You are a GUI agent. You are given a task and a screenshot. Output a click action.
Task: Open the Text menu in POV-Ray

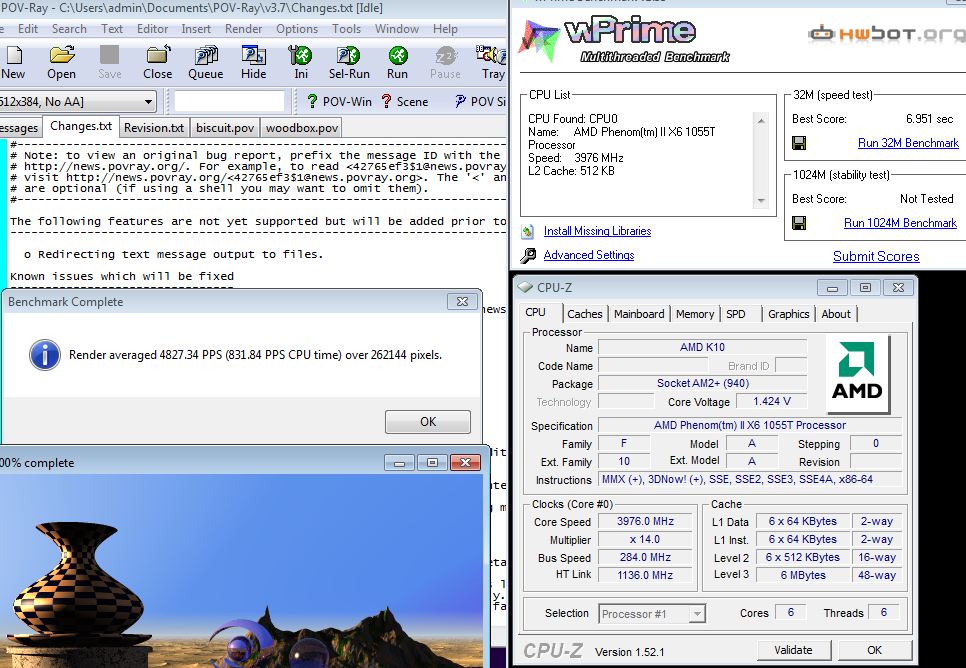coord(112,29)
